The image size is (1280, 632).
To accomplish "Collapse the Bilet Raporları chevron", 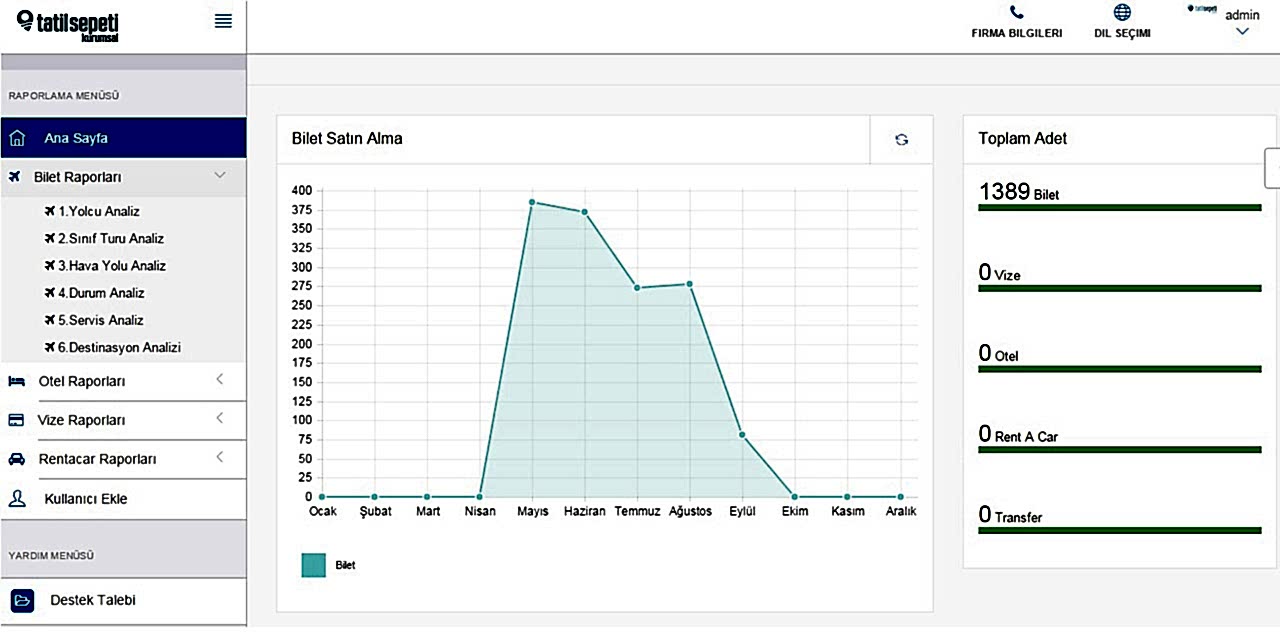I will 220,175.
